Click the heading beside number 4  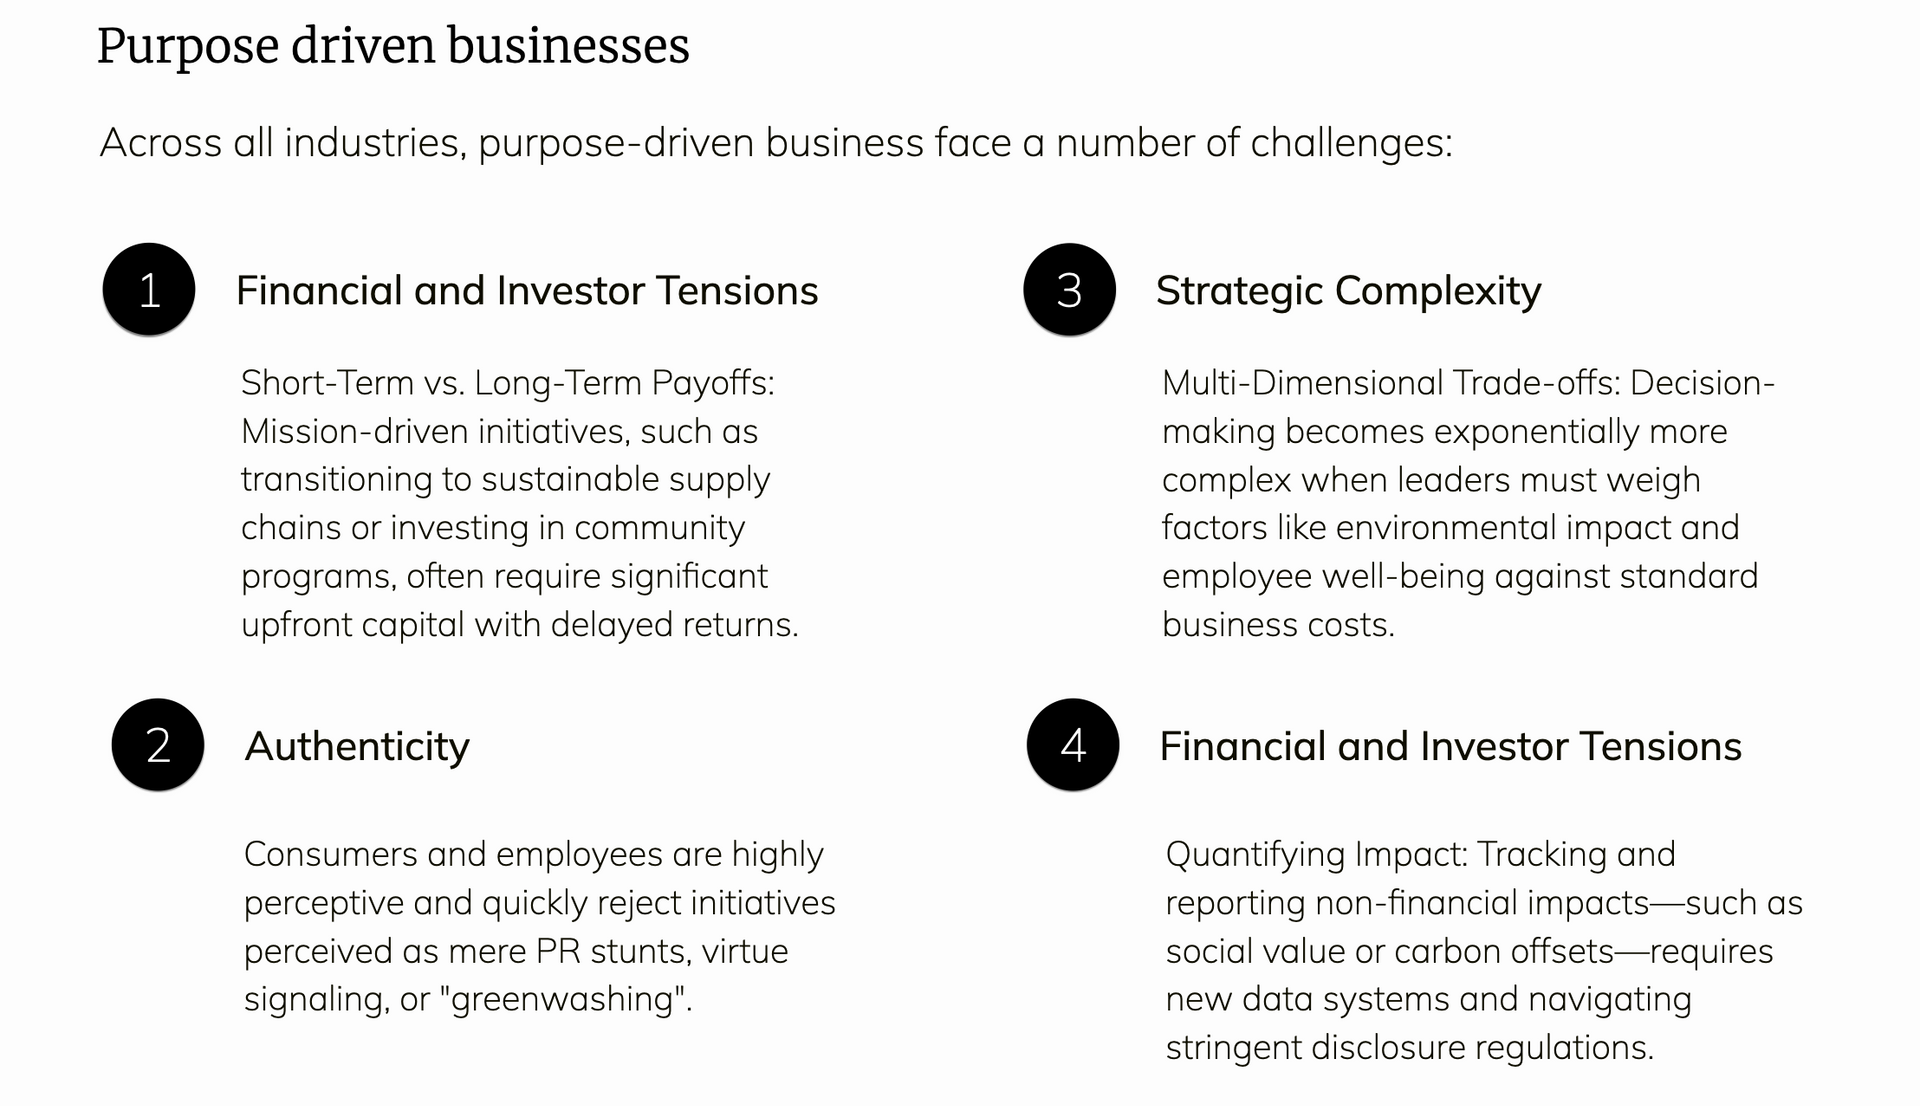(1450, 747)
